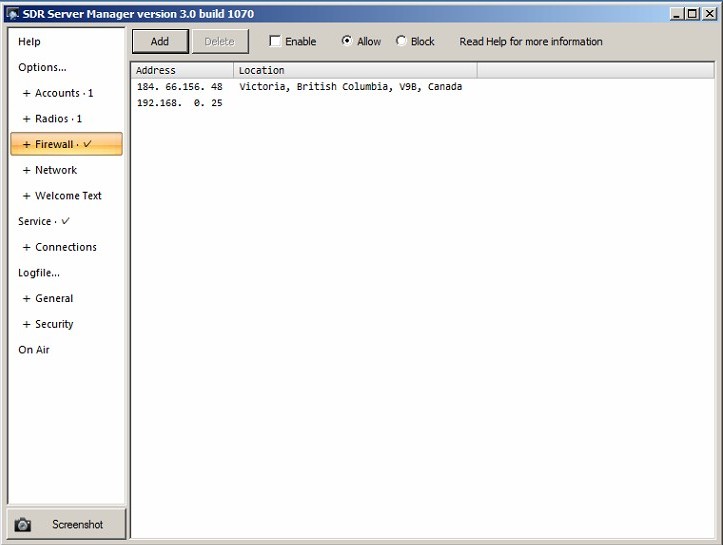Viewport: 723px width, 545px height.
Task: Expand the Firewall plus sign
Action: click(27, 144)
